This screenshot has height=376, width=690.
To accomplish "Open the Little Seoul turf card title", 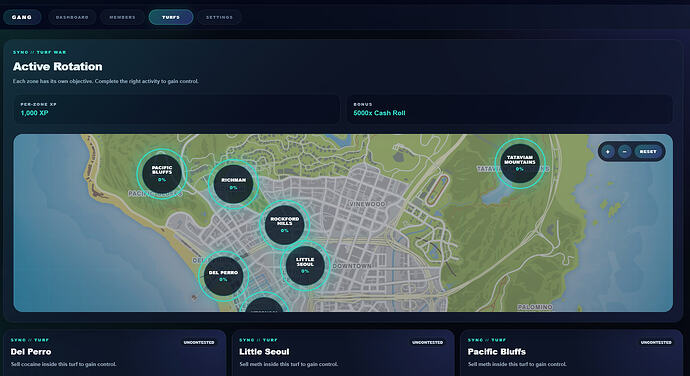I will pos(264,352).
